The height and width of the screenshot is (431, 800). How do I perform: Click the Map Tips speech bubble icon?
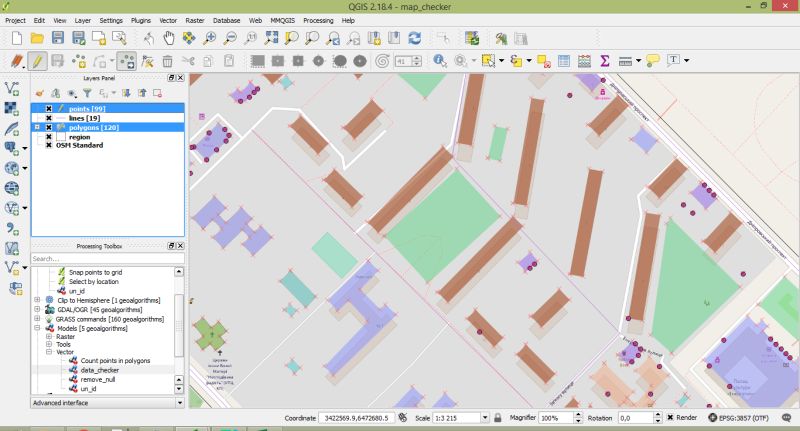point(653,61)
